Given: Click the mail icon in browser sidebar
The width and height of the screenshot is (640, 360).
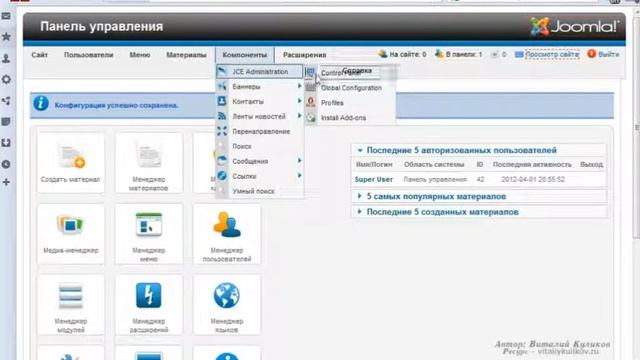Looking at the screenshot, I should pos(6,16).
